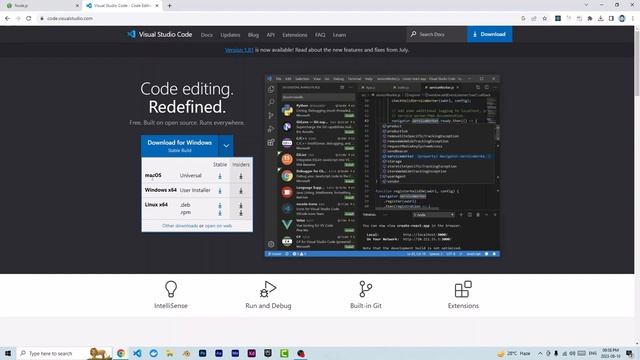Click Download for Windows Stable Build
This screenshot has width=640, height=360.
point(180,146)
